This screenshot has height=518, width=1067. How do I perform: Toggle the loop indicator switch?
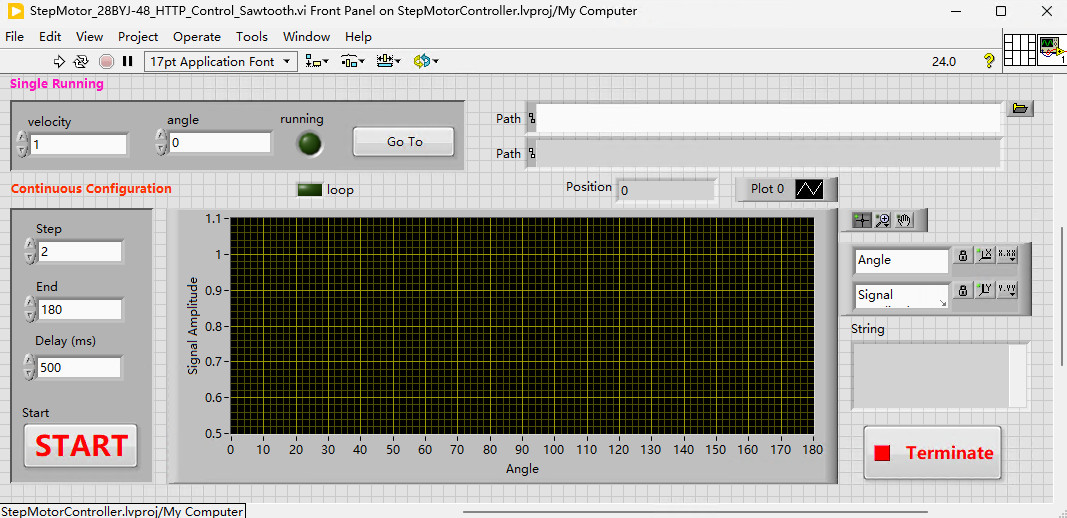click(x=309, y=189)
